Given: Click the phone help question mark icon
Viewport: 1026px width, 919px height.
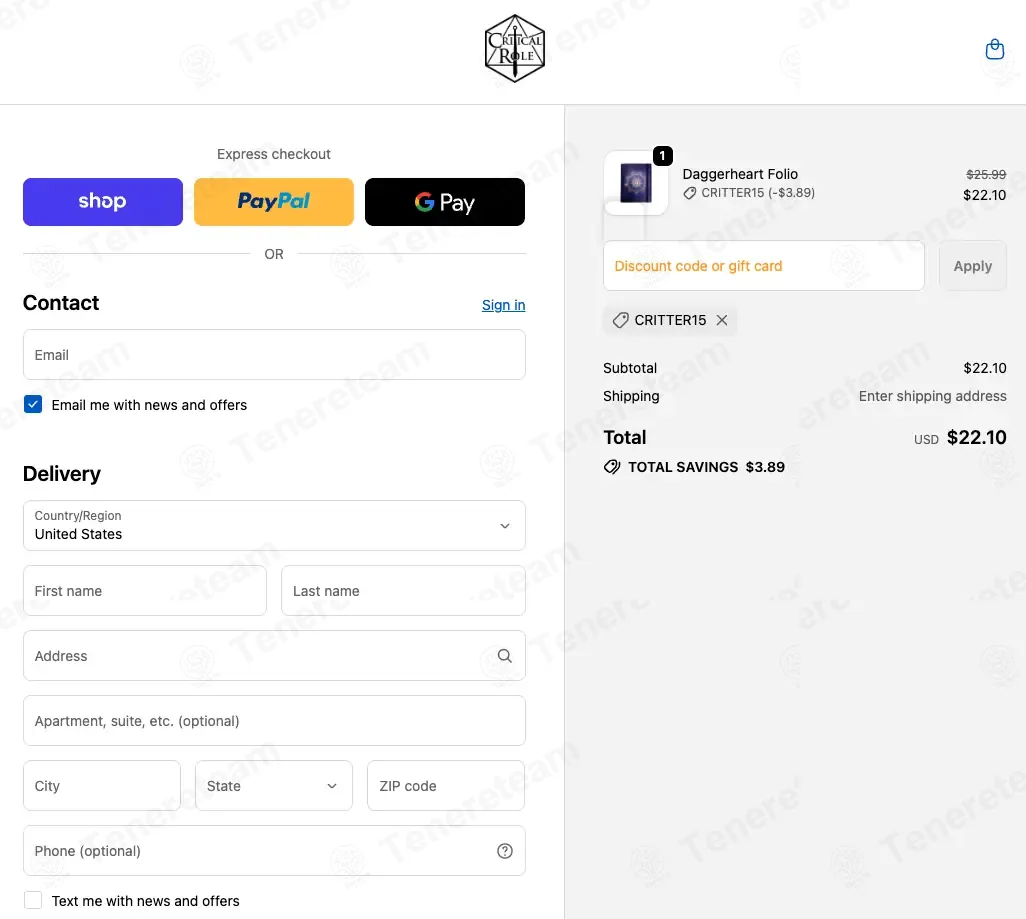Looking at the screenshot, I should point(505,851).
